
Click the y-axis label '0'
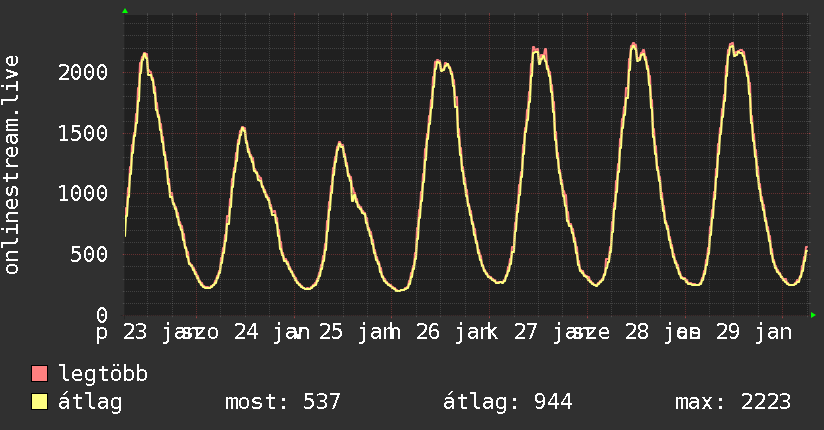point(102,315)
